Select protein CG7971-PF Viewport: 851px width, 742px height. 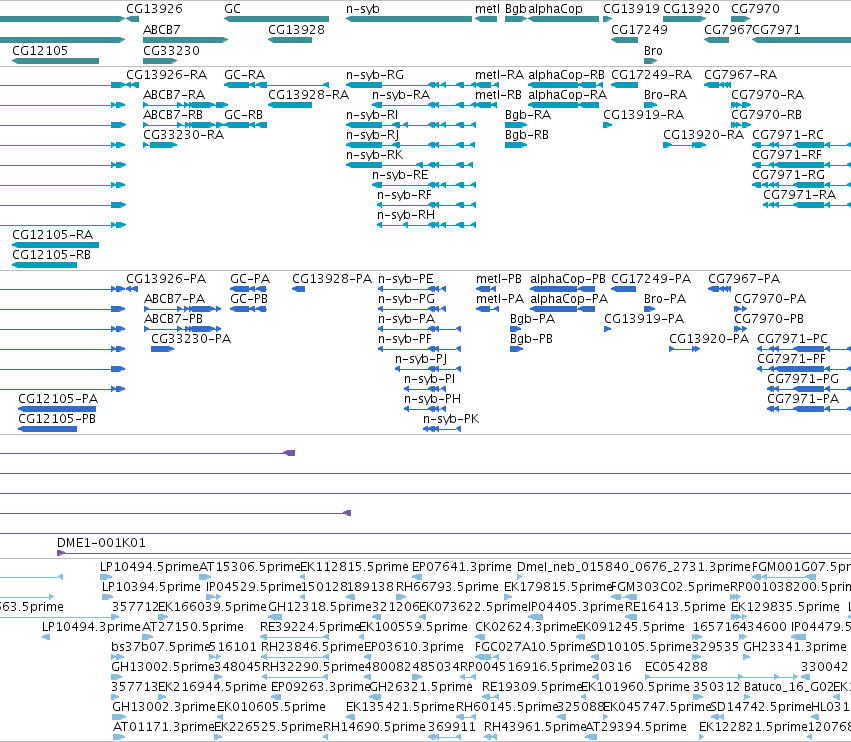[x=804, y=369]
